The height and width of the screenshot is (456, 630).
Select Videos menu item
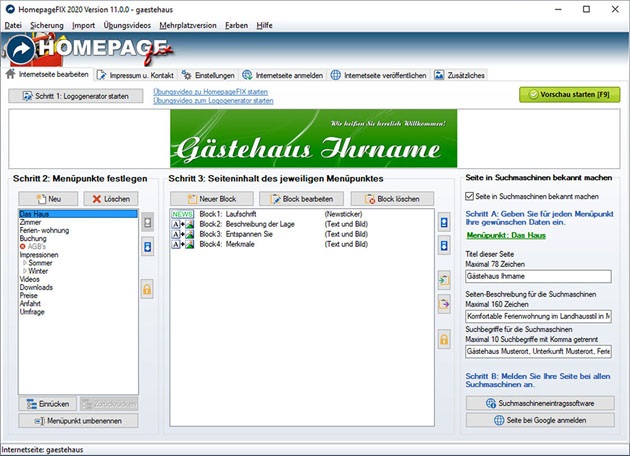click(x=29, y=279)
